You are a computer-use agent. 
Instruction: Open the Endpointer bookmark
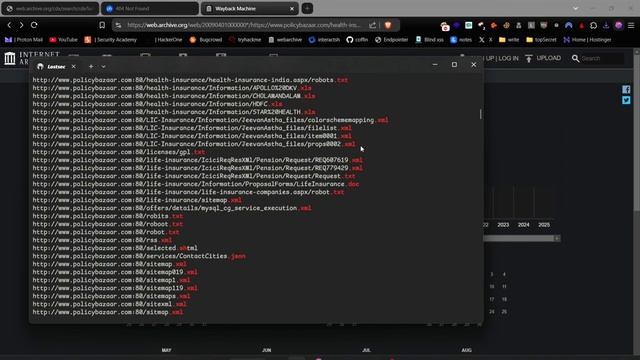pyautogui.click(x=391, y=40)
